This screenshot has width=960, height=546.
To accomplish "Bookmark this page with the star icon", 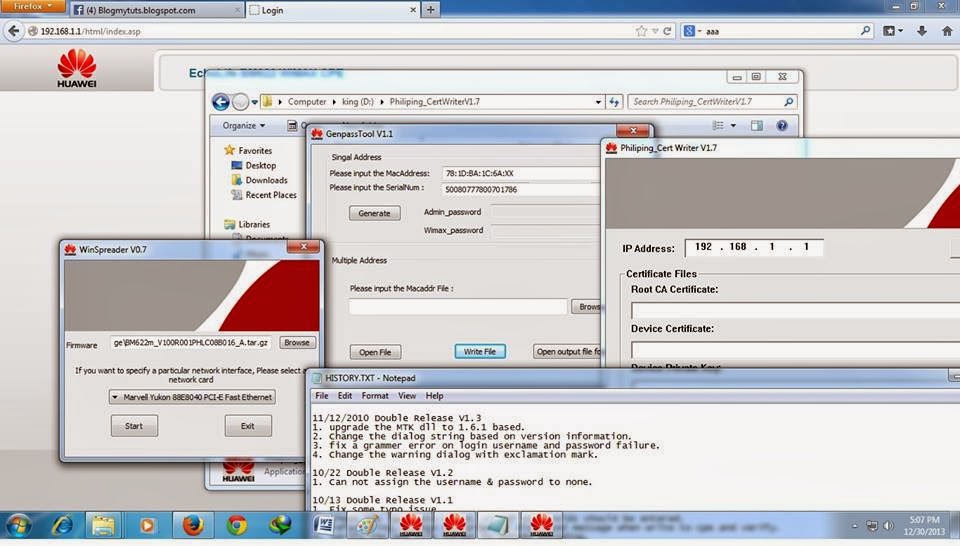I will pyautogui.click(x=641, y=31).
